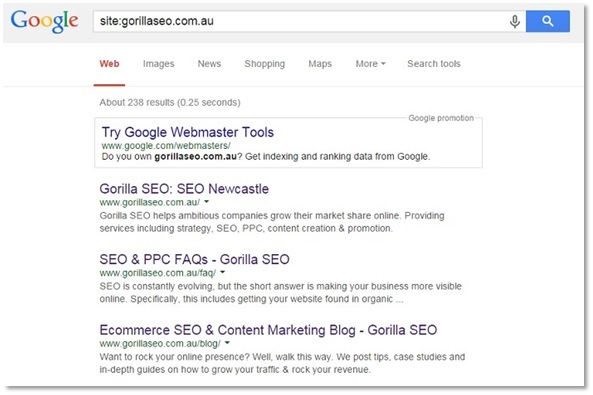
Task: Expand arrow beside gorillaseo.com.au/blog/ URL
Action: coord(227,343)
